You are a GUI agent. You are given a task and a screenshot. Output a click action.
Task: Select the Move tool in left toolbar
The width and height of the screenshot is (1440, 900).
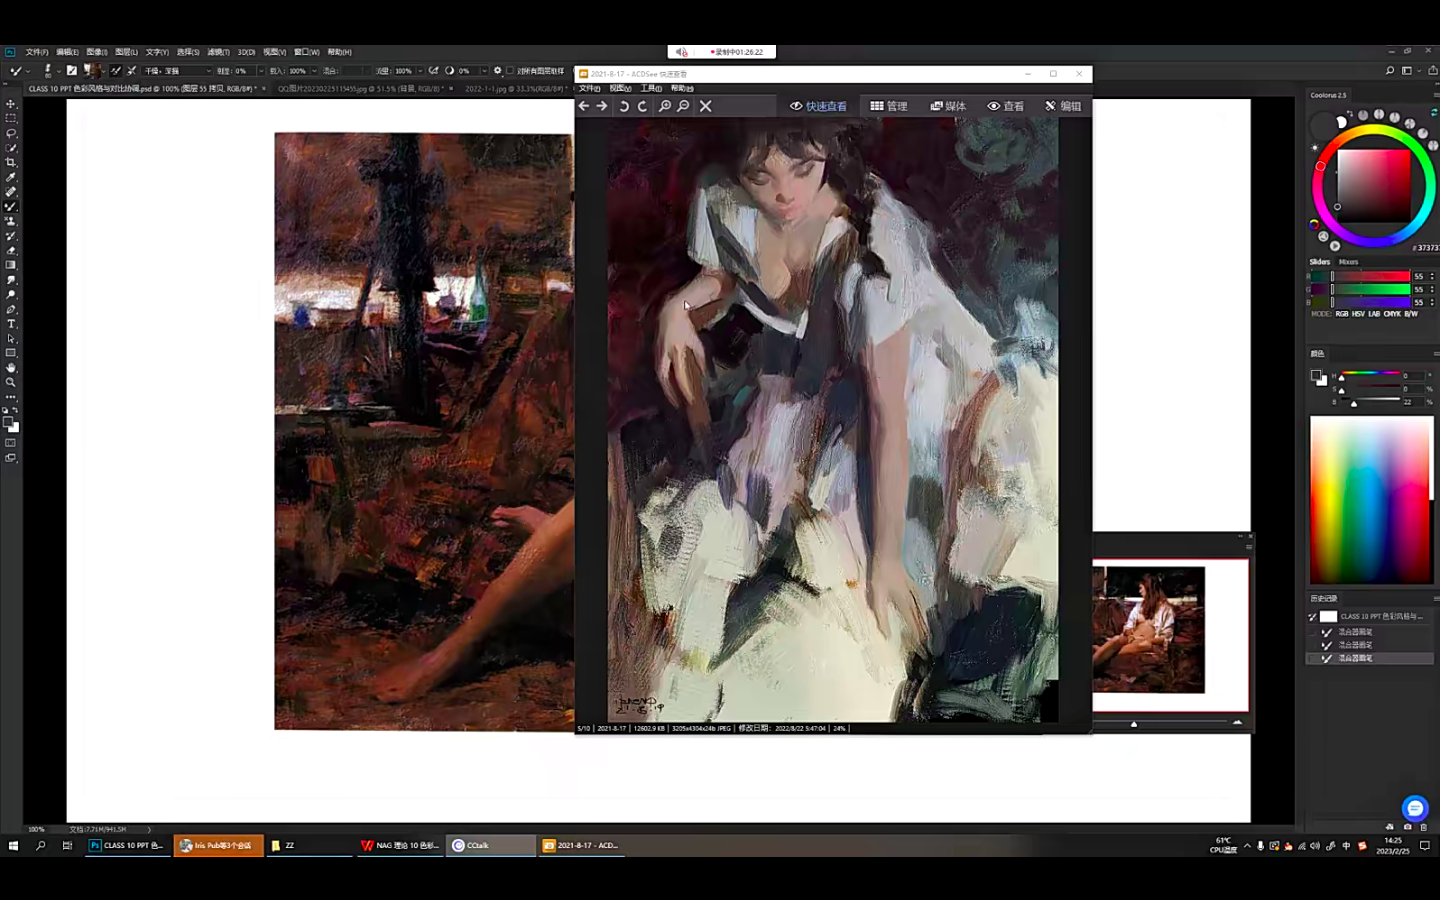(11, 104)
